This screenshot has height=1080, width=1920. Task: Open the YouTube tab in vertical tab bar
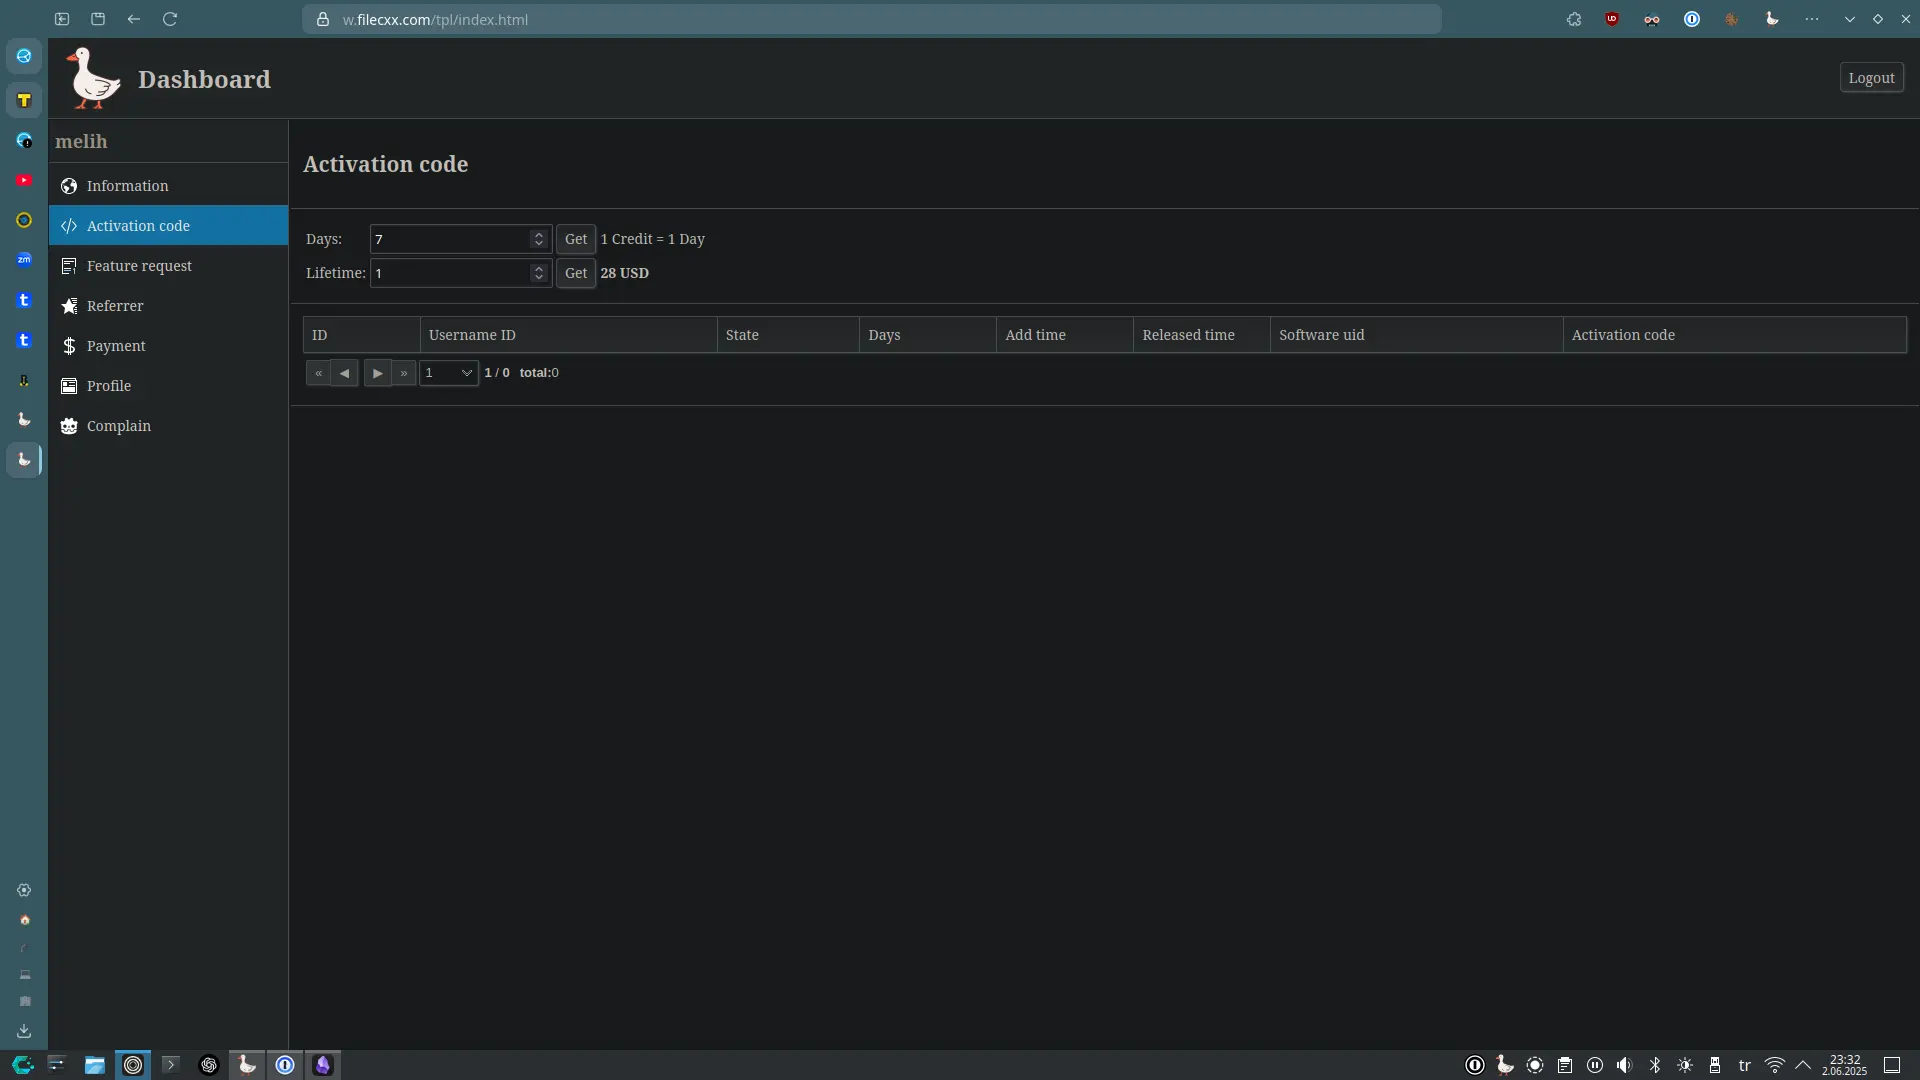[24, 180]
